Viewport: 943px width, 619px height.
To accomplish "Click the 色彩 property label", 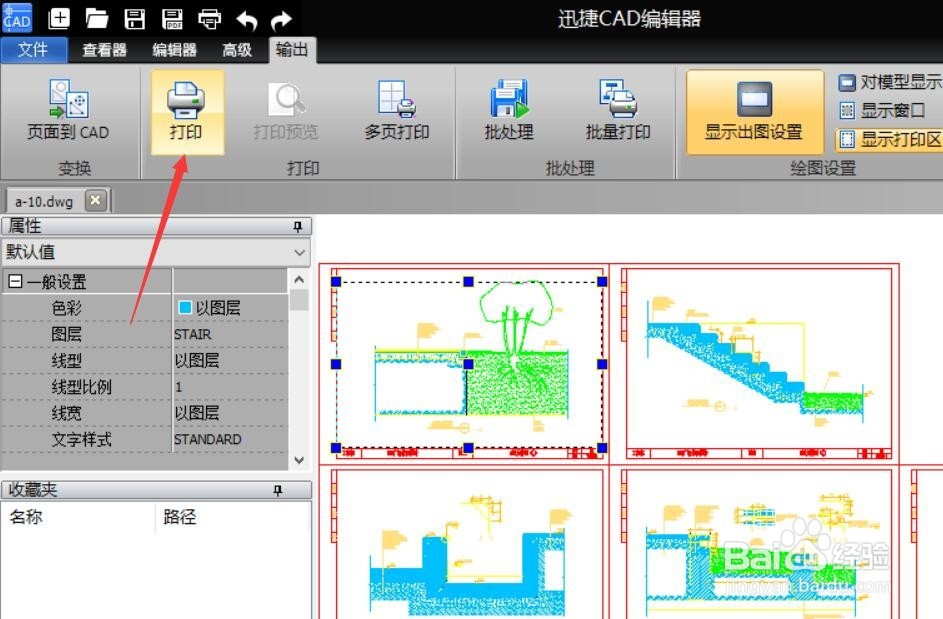I will [x=67, y=308].
